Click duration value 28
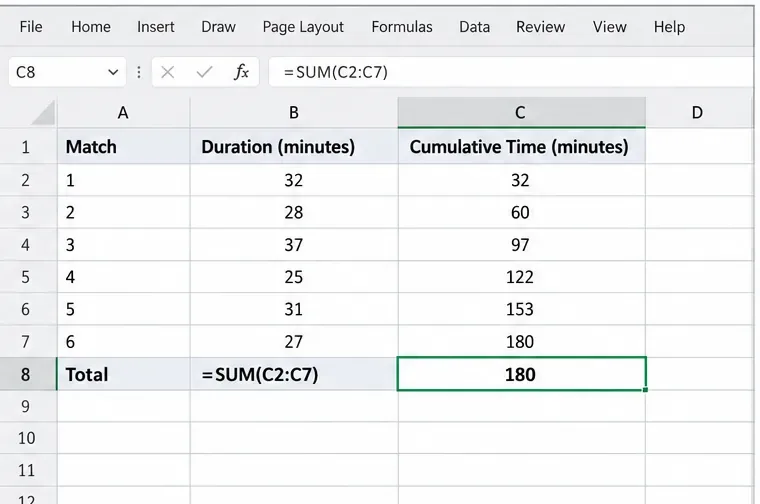 [x=294, y=212]
